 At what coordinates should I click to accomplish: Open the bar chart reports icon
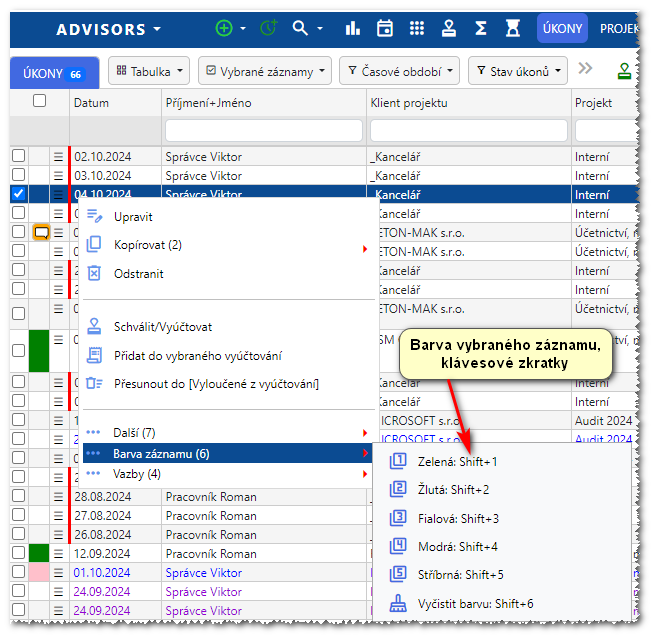(352, 28)
